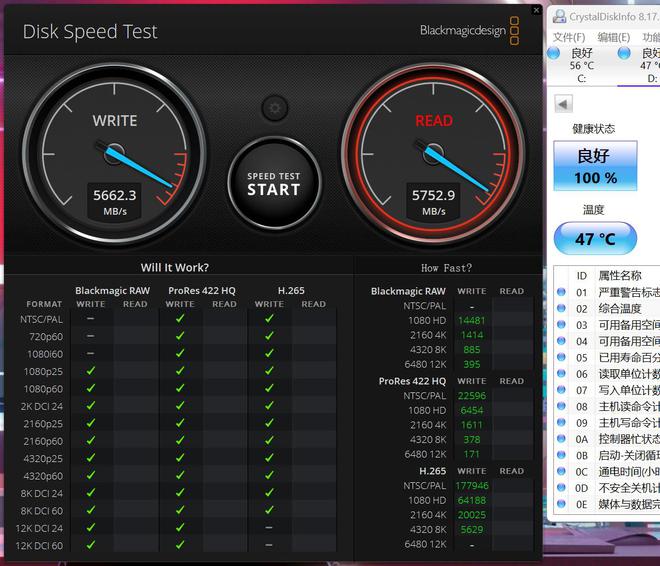Viewport: 660px width, 566px height.
Task: Click H.265 NTSC/PAL write value 177946
Action: coord(472,486)
